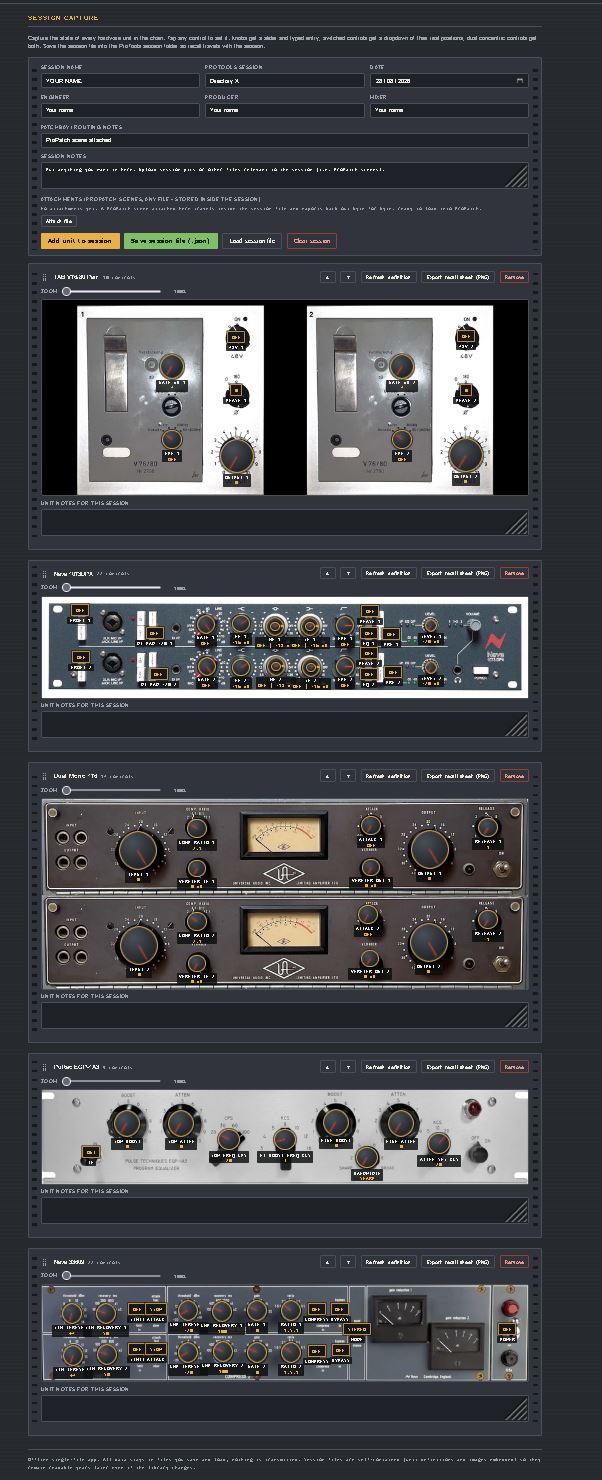
Task: Export recall sheet for the Neve 1073 unit
Action: [x=458, y=574]
